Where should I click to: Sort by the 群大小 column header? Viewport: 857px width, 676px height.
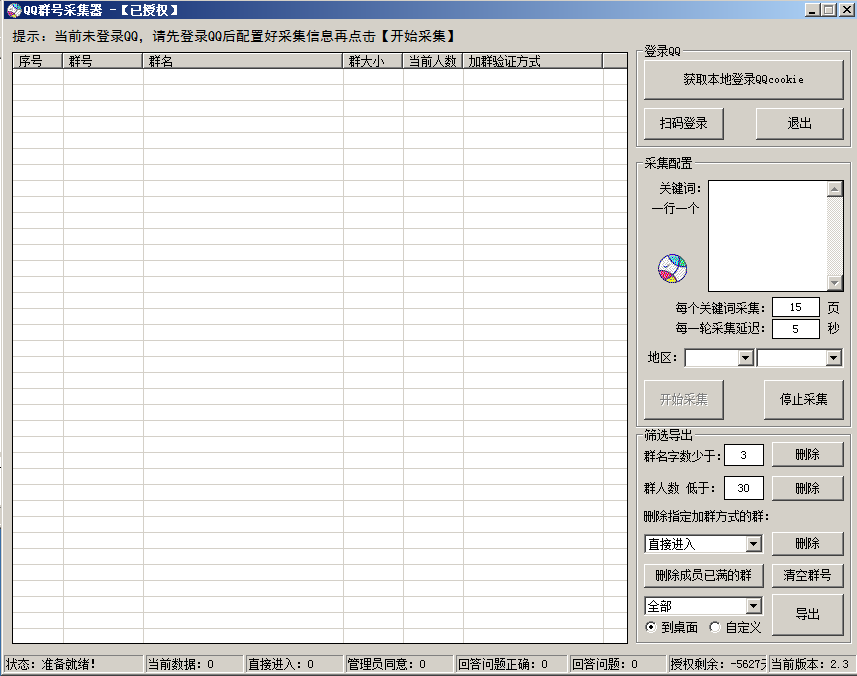pos(373,61)
